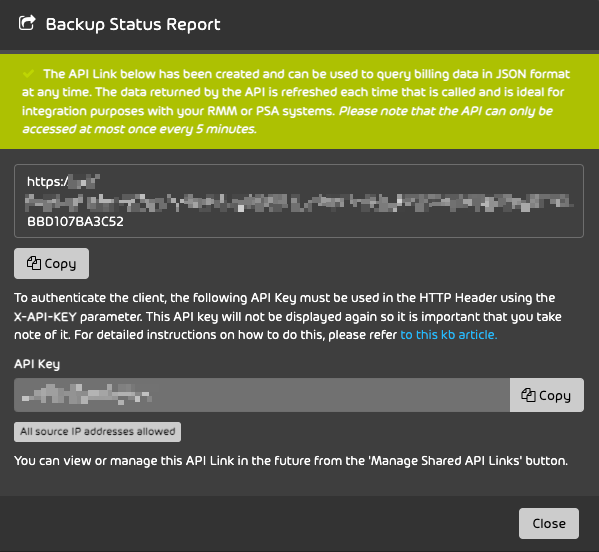
Task: Click inside the API link URL box
Action: 299,201
